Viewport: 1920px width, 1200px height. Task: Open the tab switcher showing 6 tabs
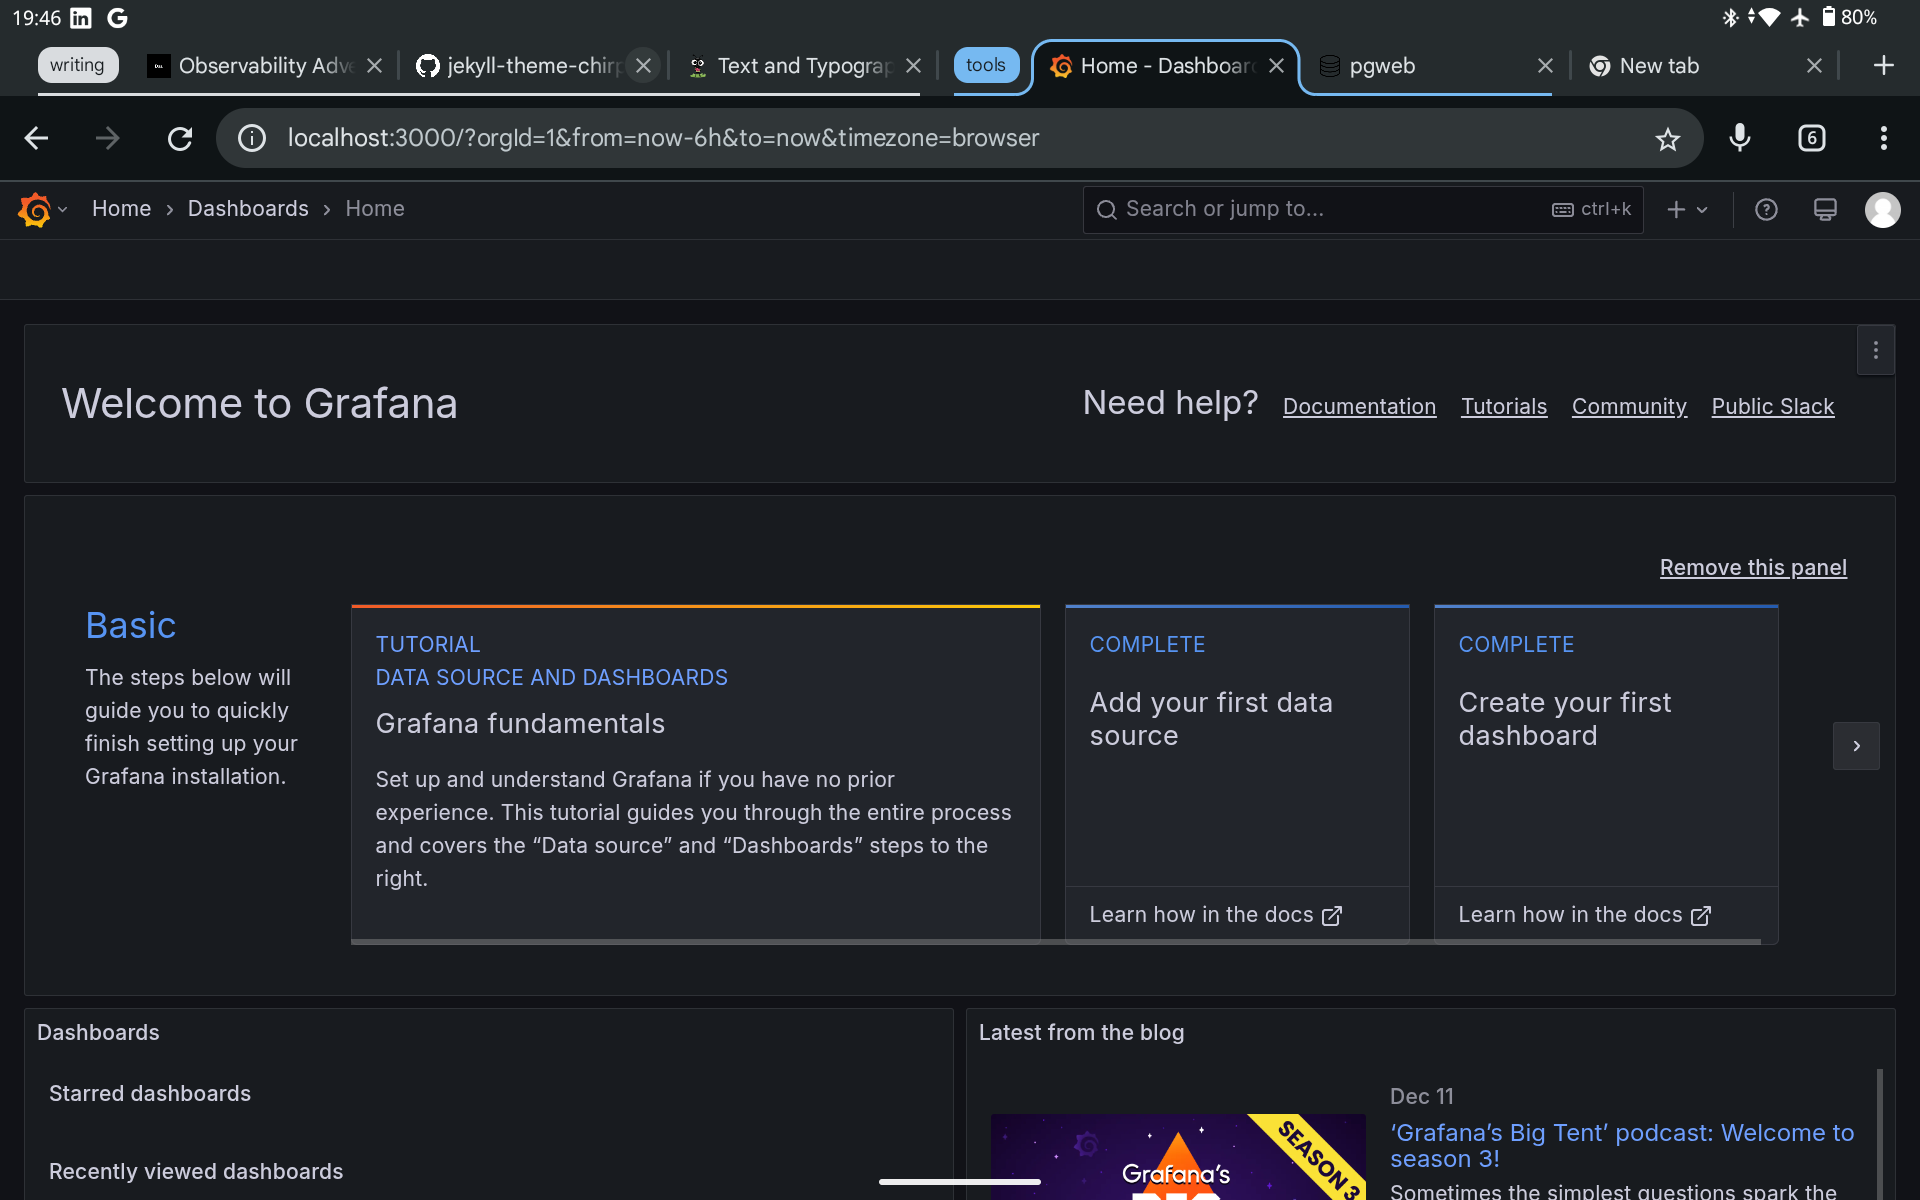point(1811,138)
